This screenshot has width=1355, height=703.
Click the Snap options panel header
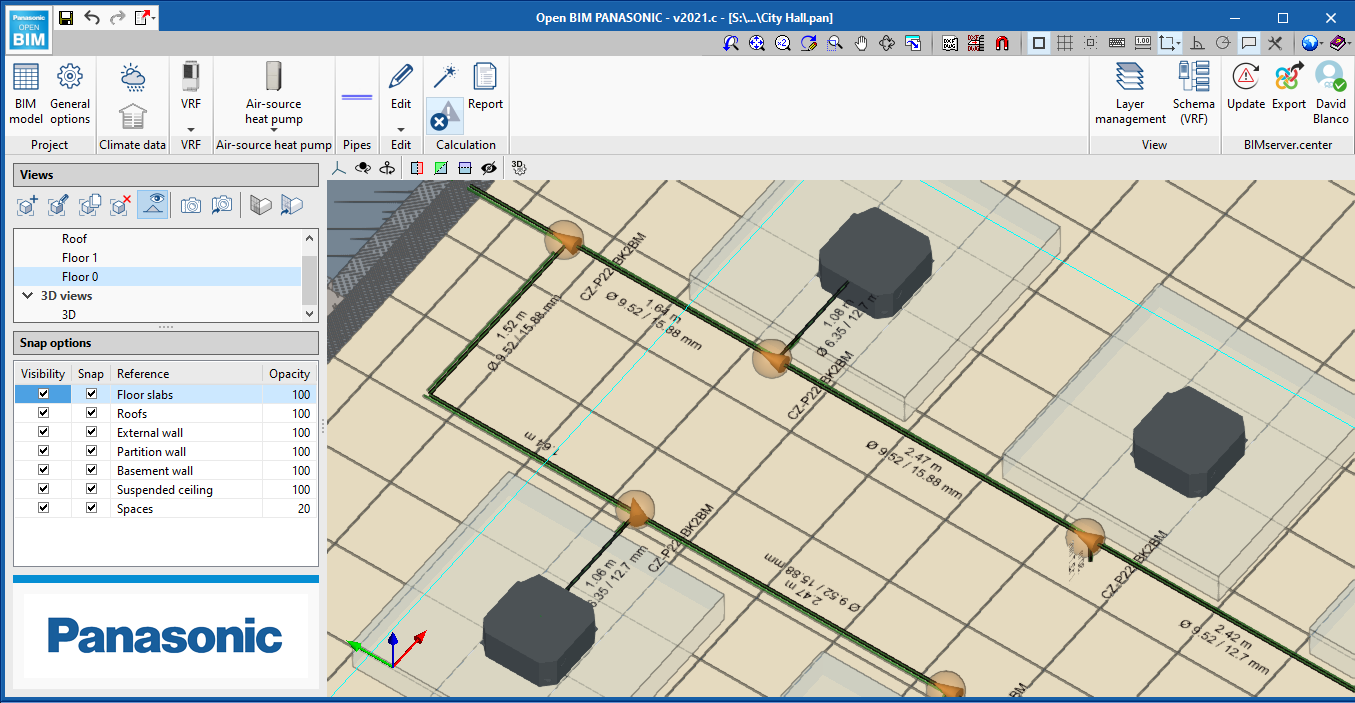point(166,343)
